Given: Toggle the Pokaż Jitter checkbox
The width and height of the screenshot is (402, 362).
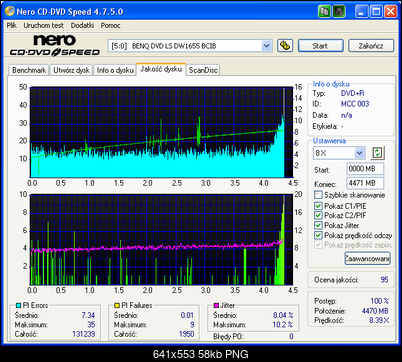Looking at the screenshot, I should (x=318, y=225).
